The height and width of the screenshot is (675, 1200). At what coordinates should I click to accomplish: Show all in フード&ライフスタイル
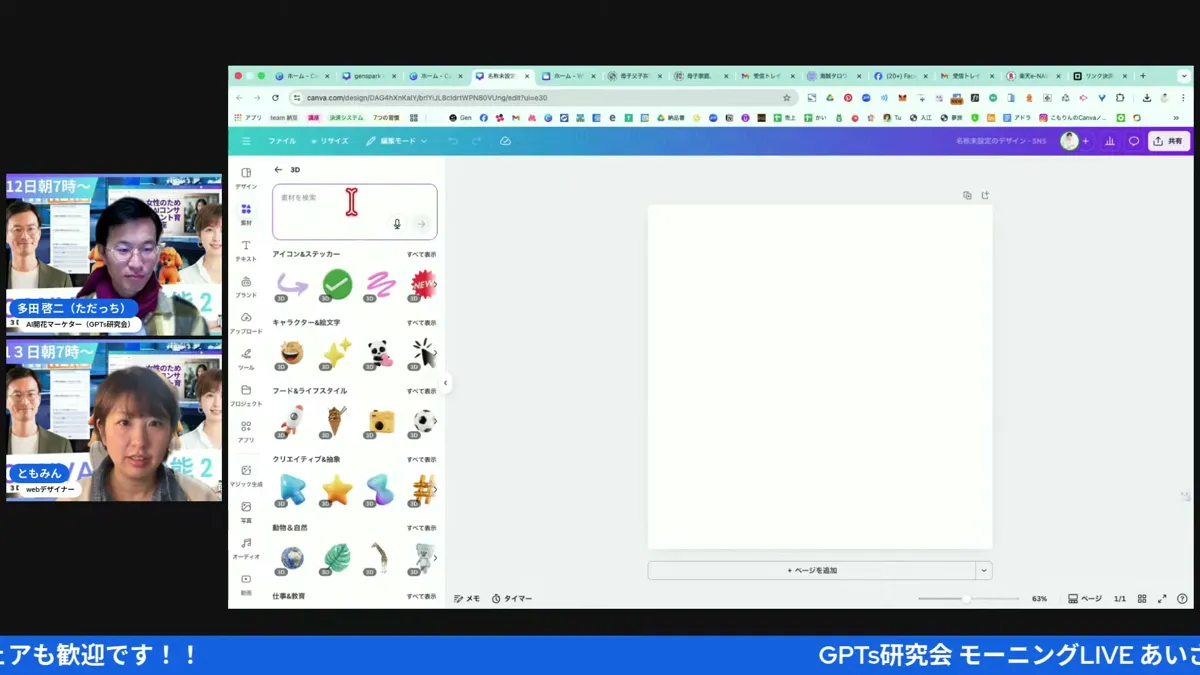421,391
